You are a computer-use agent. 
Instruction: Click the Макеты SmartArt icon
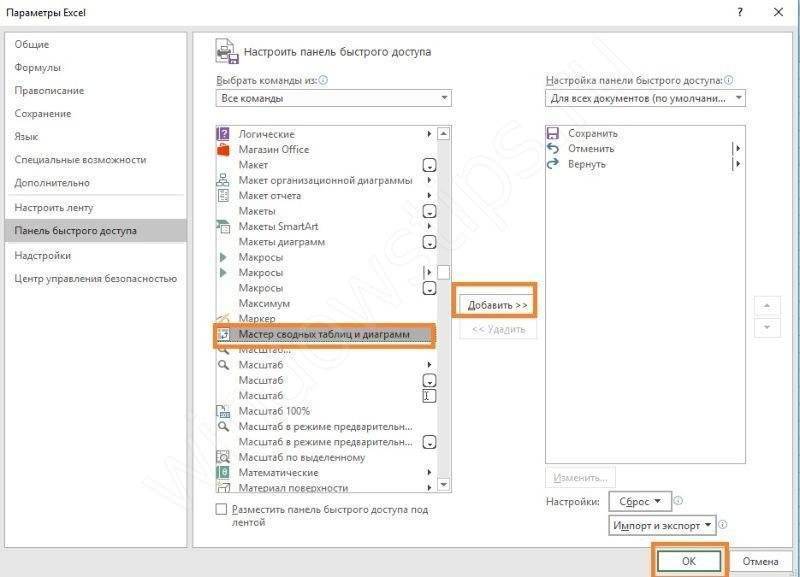click(x=223, y=227)
